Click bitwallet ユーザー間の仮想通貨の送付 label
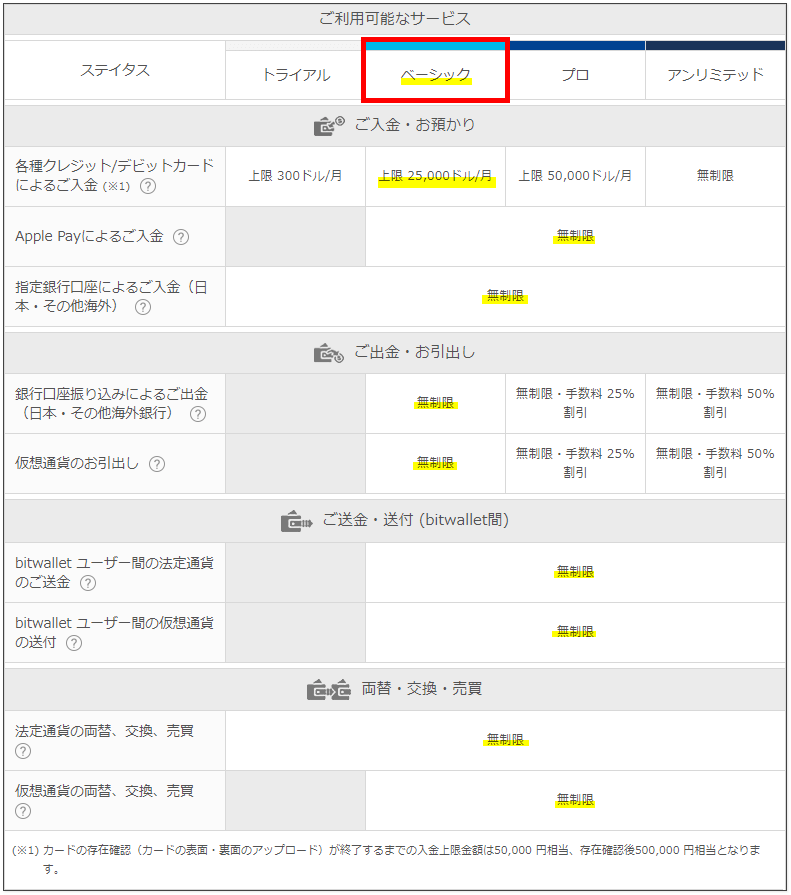Viewport: 791px width, 895px height. [x=114, y=632]
